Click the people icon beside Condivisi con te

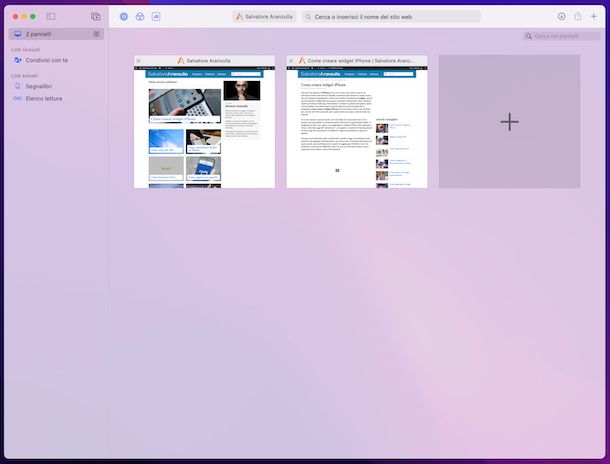(x=18, y=60)
